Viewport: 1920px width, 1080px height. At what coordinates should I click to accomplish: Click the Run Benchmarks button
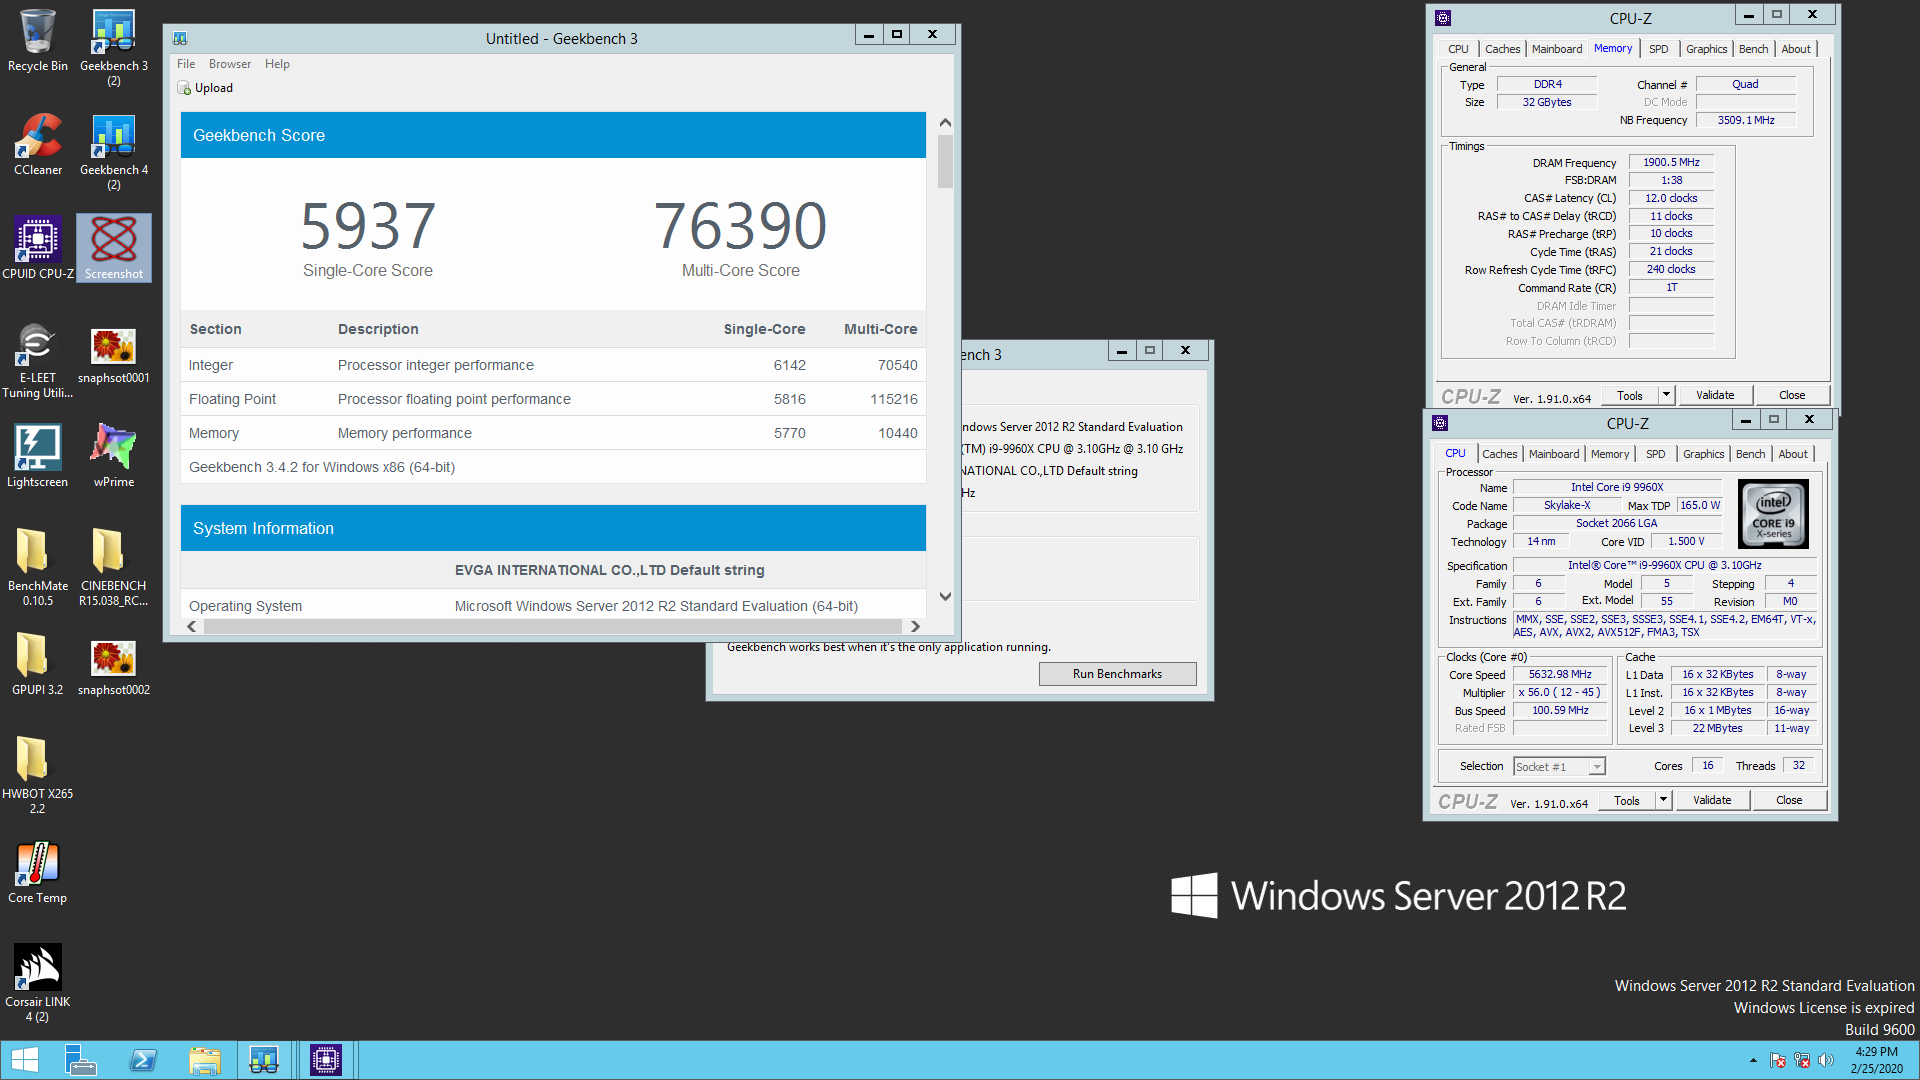click(1117, 674)
